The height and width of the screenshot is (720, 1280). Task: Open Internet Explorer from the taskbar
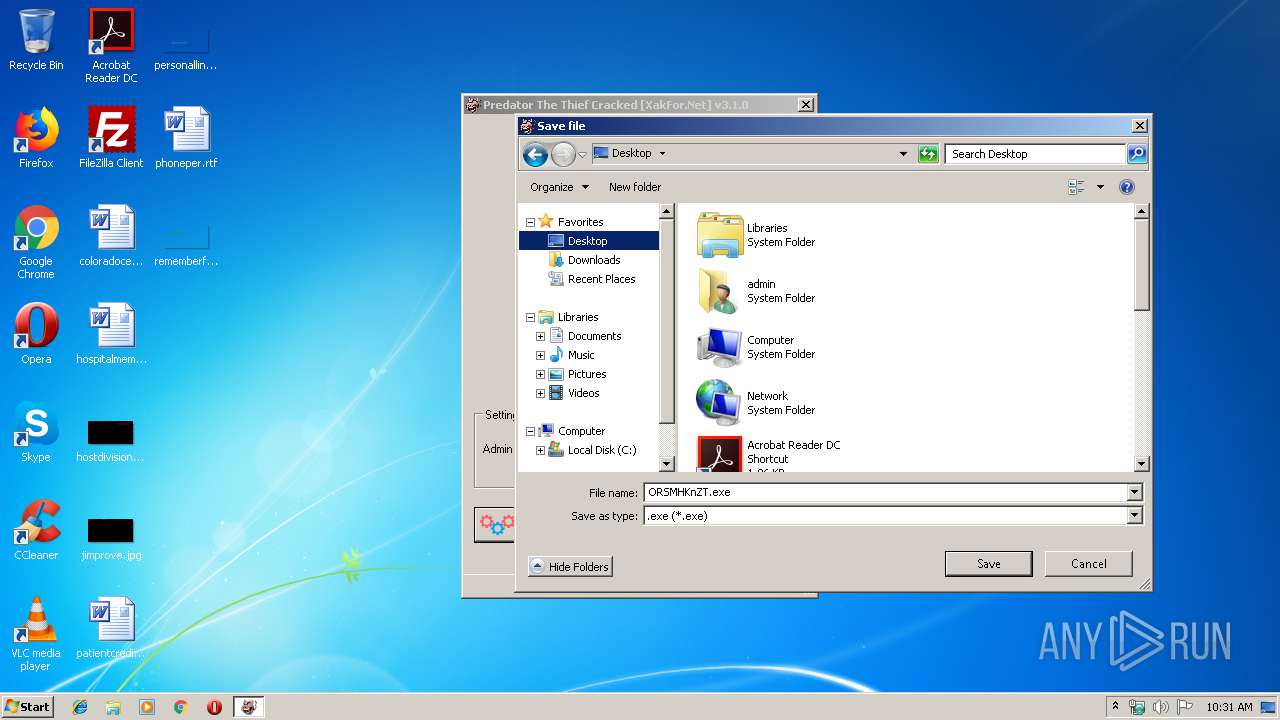80,707
